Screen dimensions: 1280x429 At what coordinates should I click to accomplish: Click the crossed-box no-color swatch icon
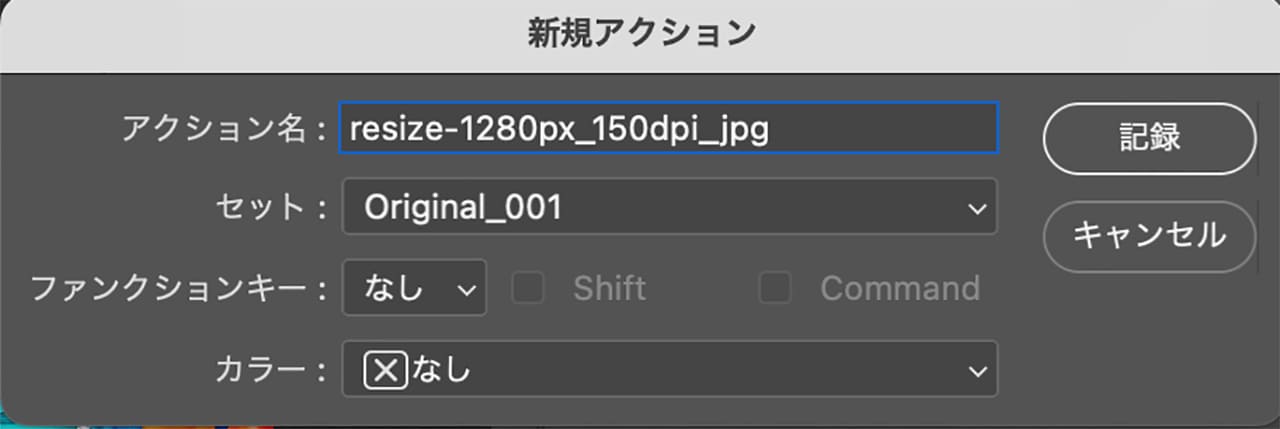click(x=386, y=371)
